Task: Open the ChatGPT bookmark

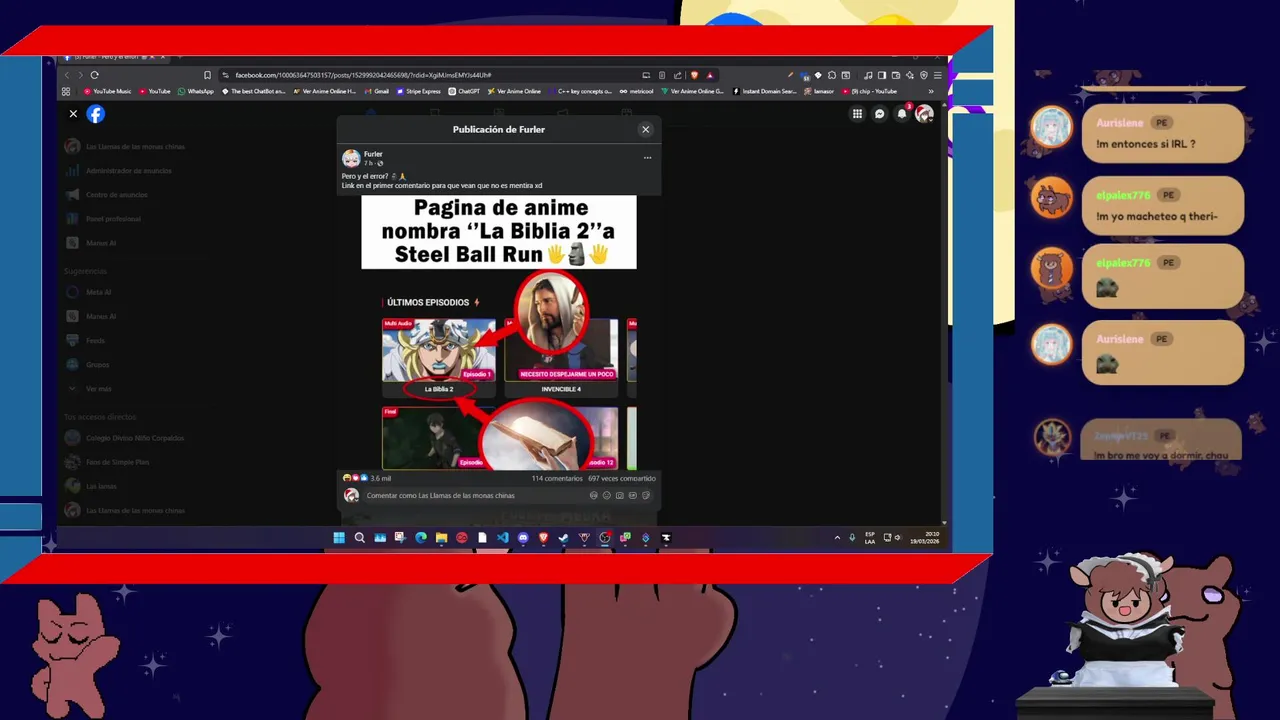Action: [464, 91]
